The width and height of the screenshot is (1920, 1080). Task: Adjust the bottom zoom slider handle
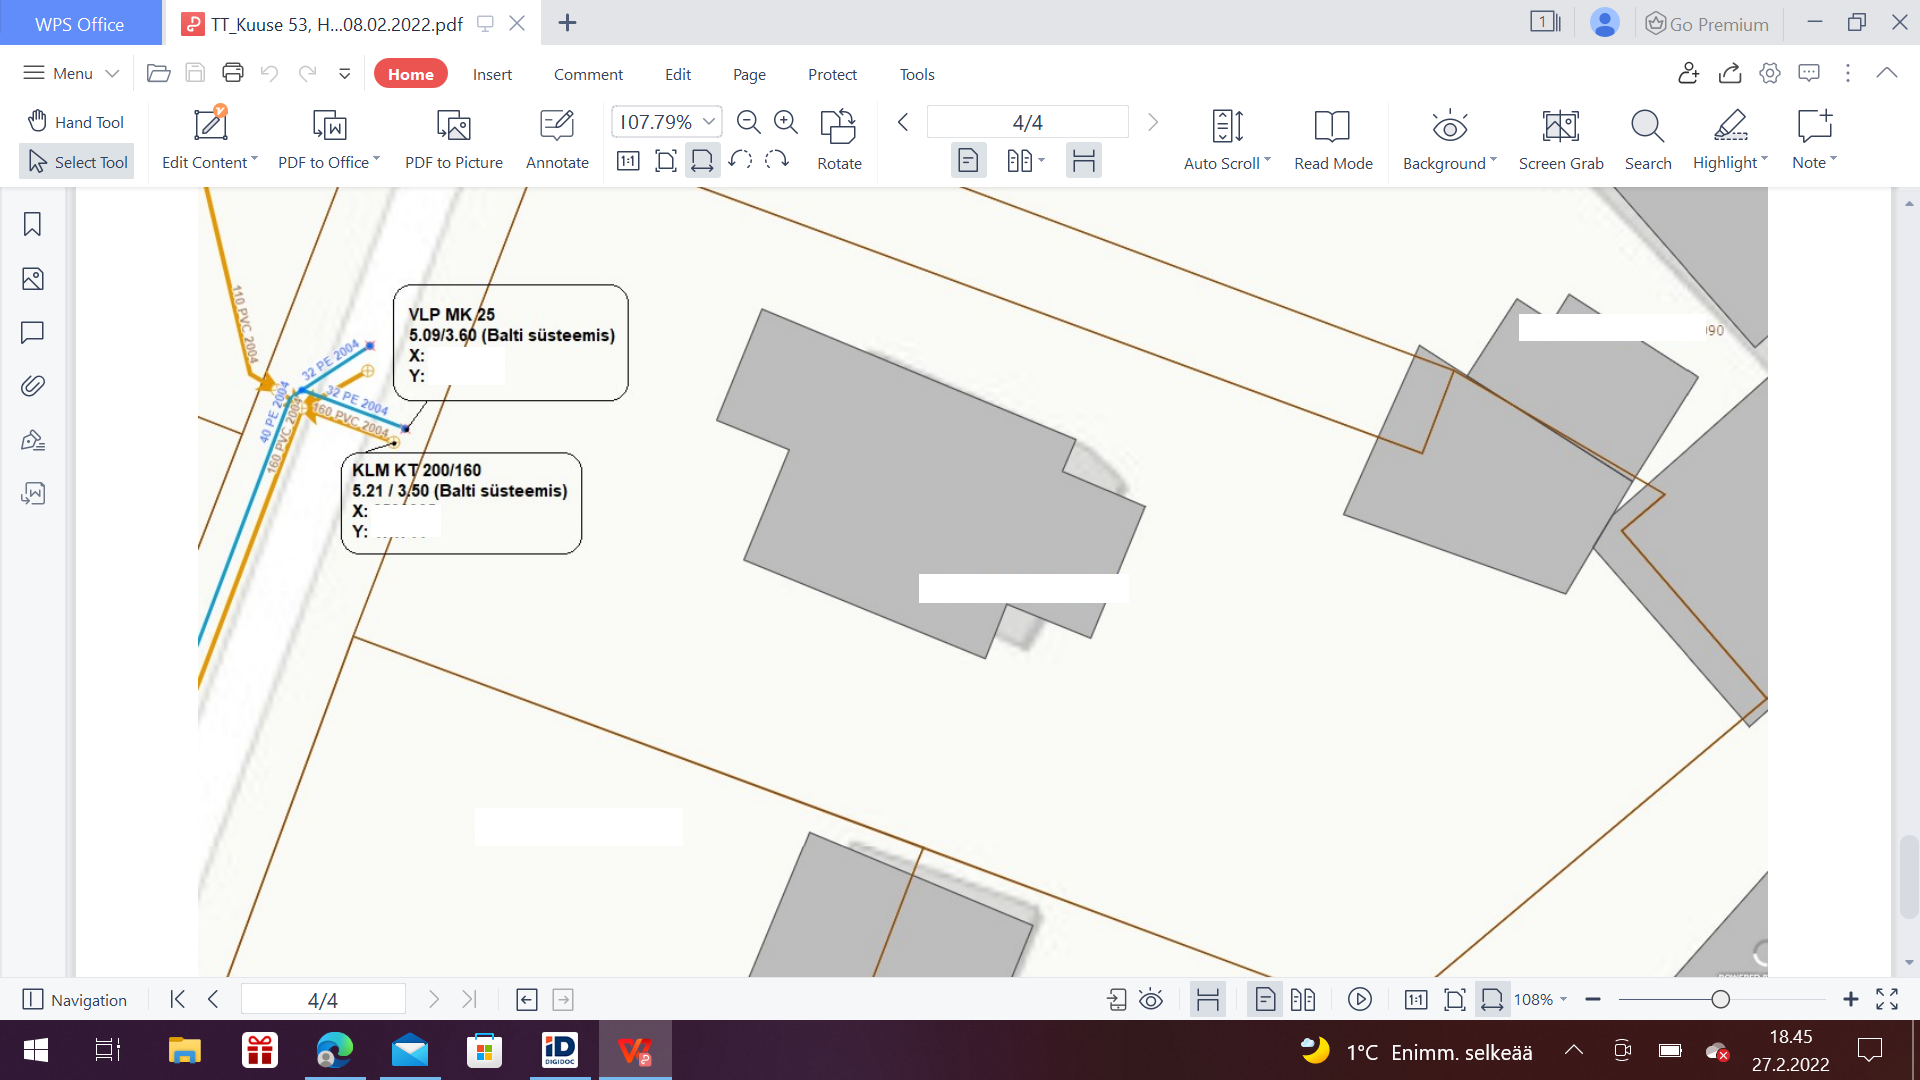(1720, 1000)
